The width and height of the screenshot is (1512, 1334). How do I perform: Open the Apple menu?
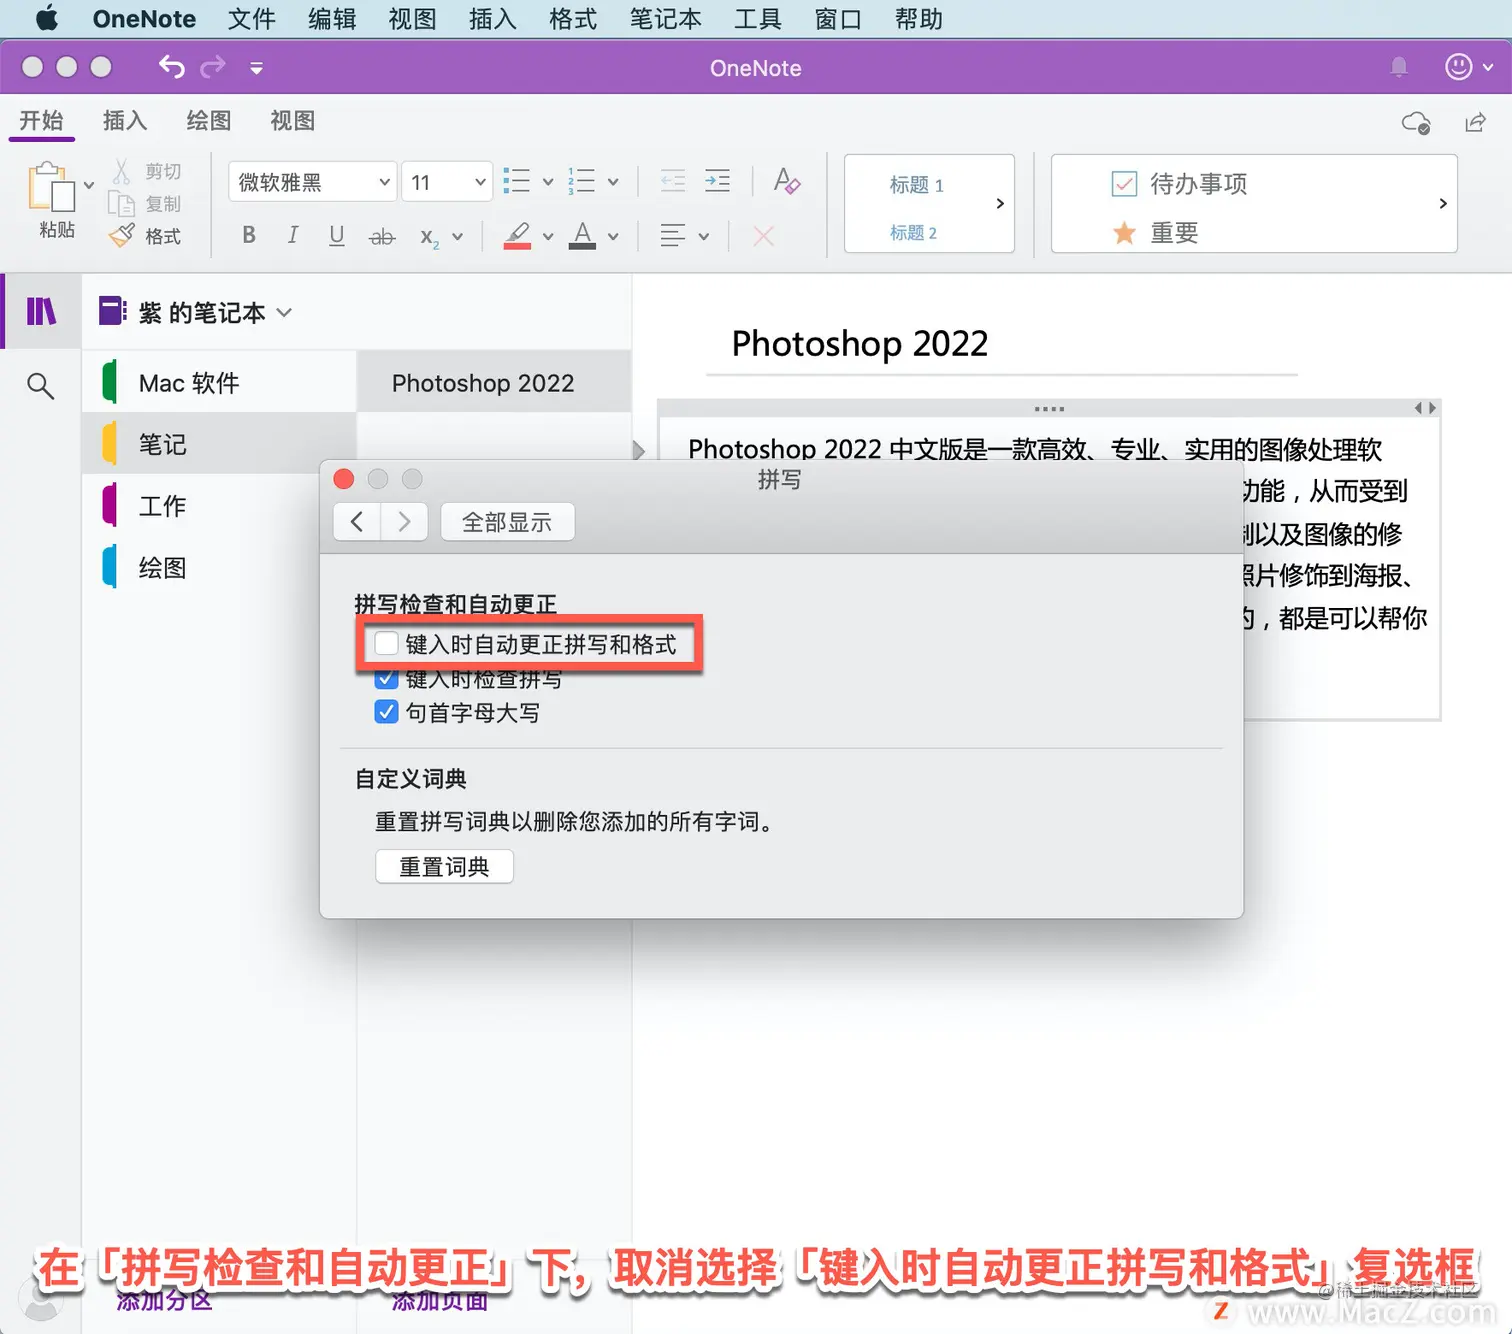coord(47,19)
